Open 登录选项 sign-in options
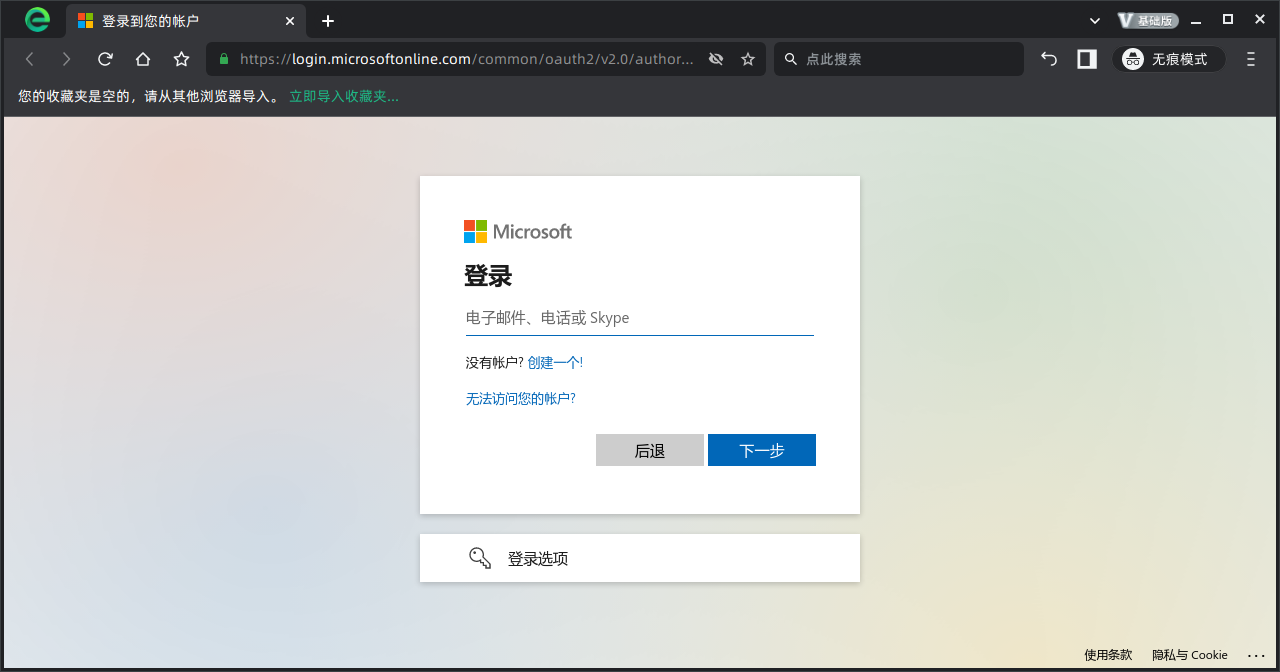Viewport: 1280px width, 672px height. click(640, 558)
